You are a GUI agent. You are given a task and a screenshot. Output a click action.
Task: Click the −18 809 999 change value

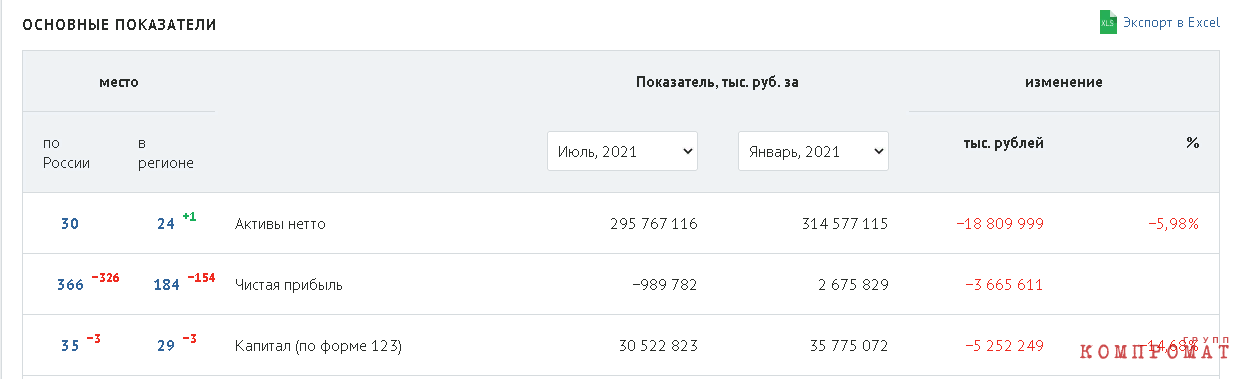(1000, 224)
